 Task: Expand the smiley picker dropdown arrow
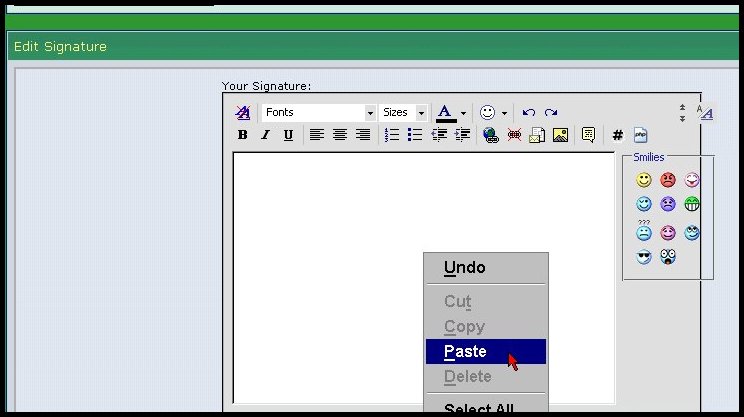[x=504, y=113]
